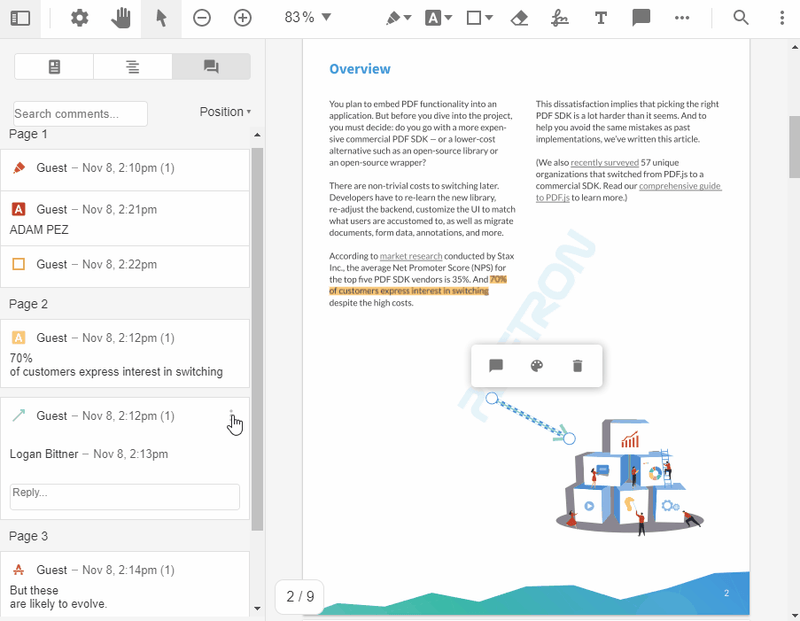Click the Page 3 section header
800x621 pixels.
click(29, 536)
